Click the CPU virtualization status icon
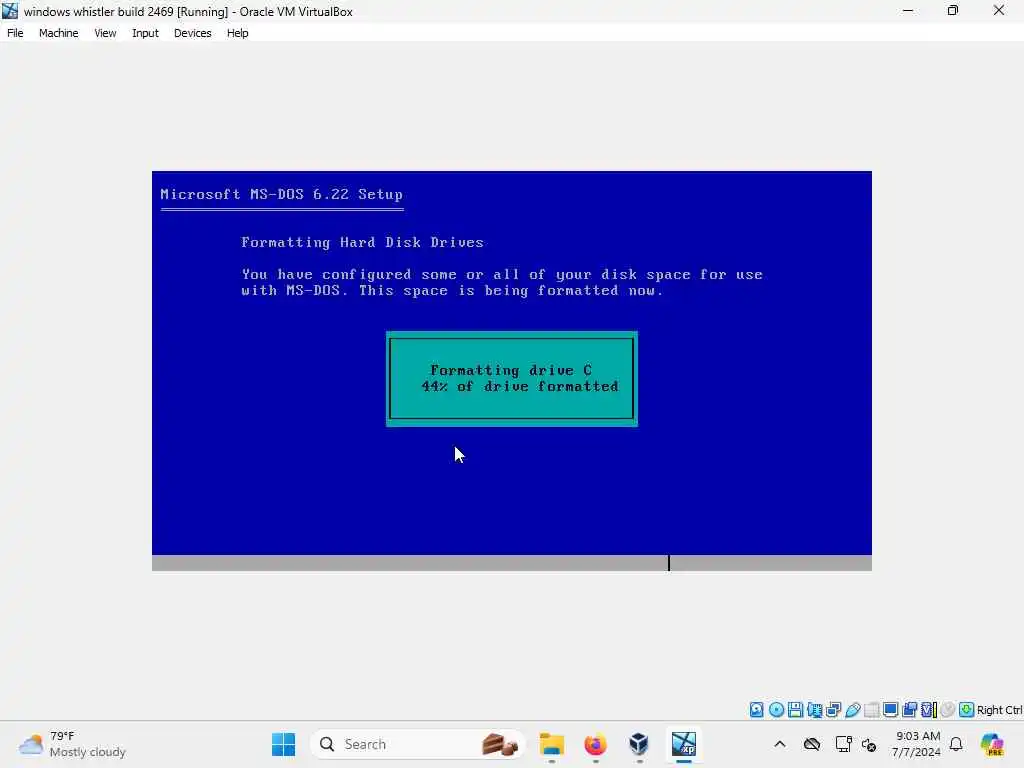1024x768 pixels. (x=929, y=710)
